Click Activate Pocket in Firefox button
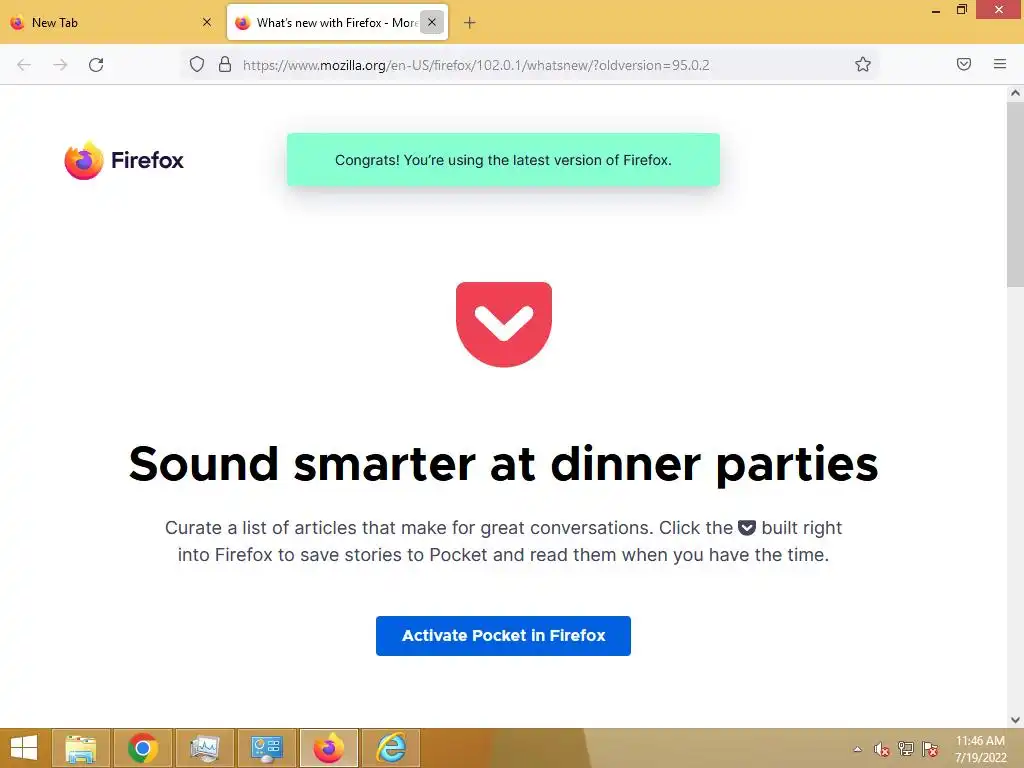 tap(503, 635)
